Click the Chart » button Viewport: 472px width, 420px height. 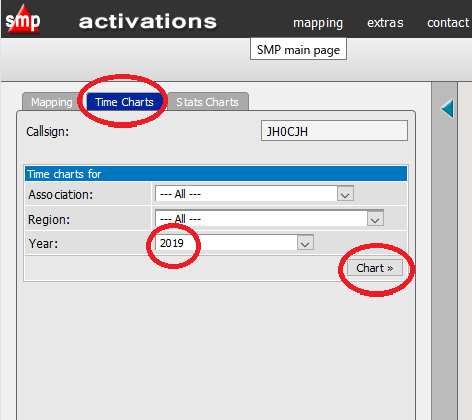(x=375, y=268)
